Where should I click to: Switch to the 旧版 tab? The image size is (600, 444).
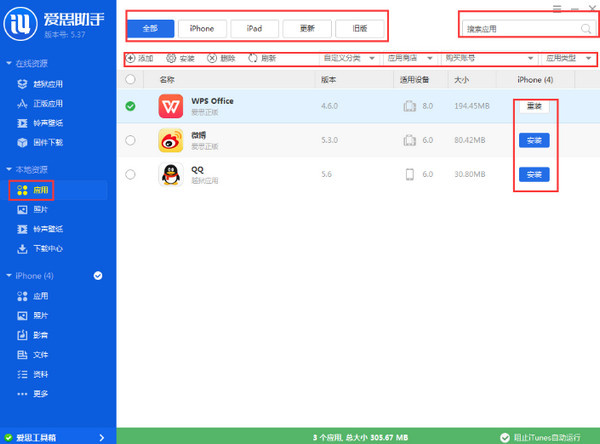(359, 29)
